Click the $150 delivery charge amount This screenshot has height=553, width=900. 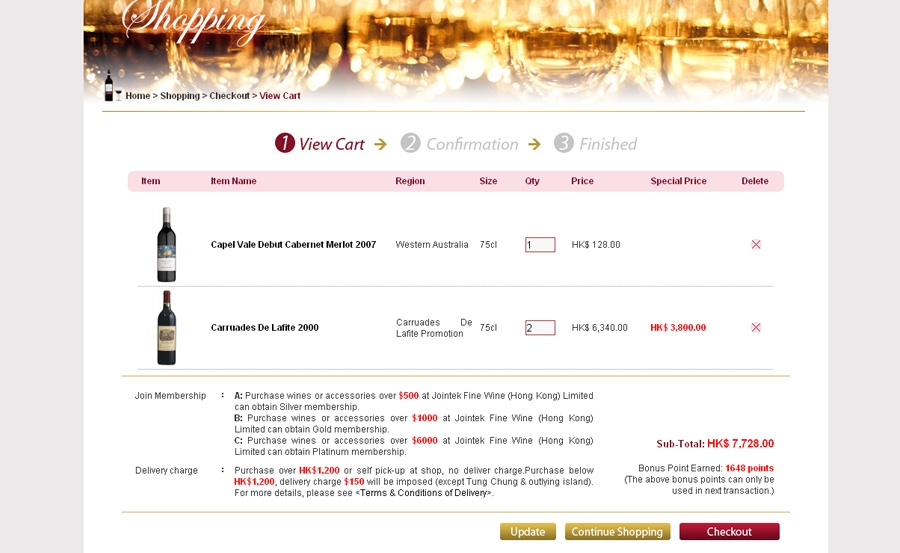[x=354, y=481]
